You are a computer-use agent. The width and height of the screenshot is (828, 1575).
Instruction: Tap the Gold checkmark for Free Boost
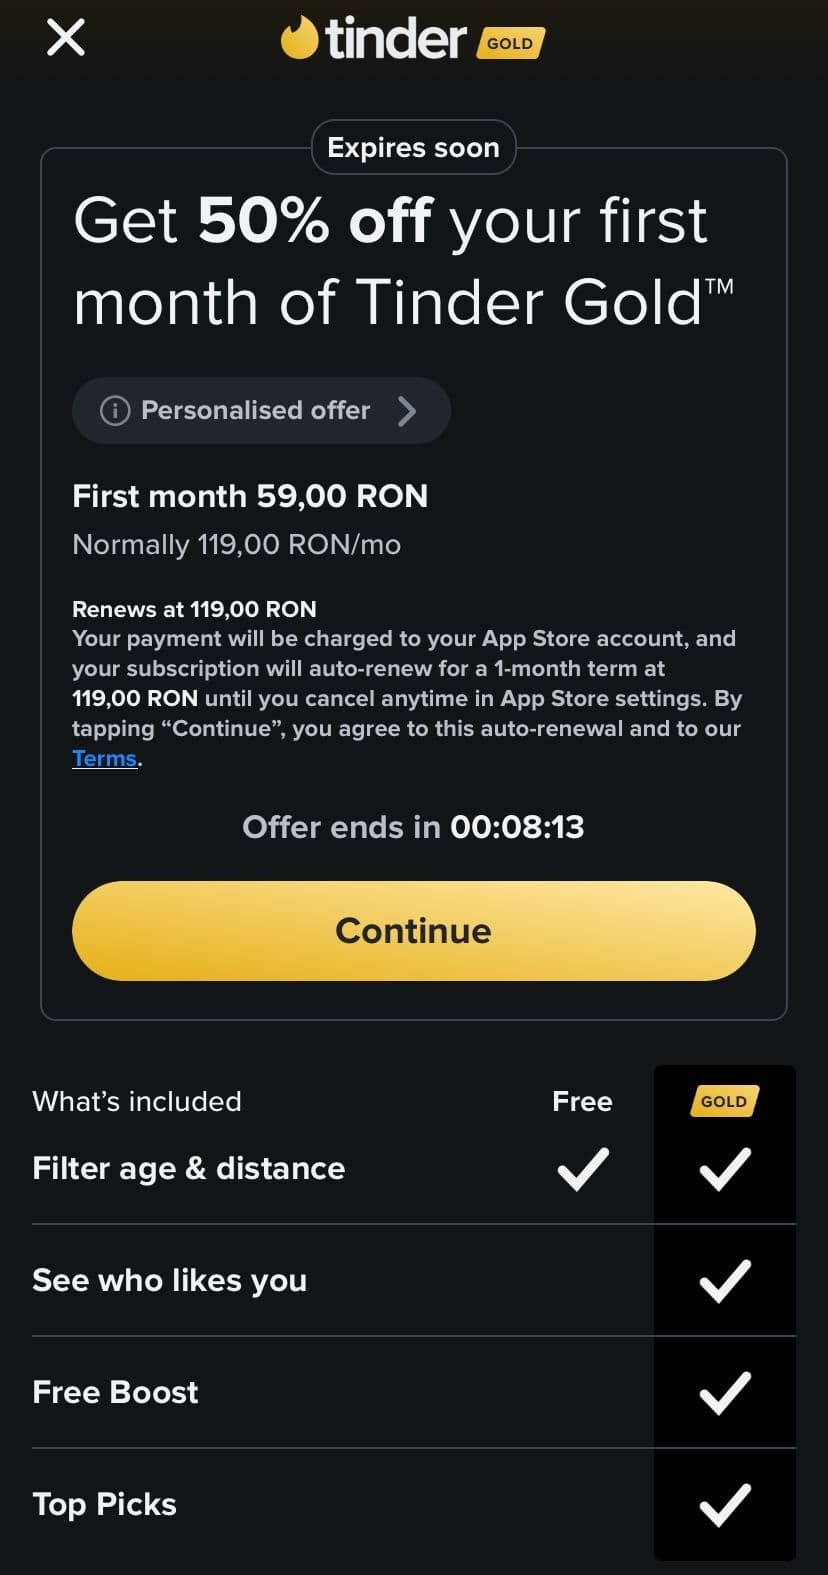point(725,1393)
